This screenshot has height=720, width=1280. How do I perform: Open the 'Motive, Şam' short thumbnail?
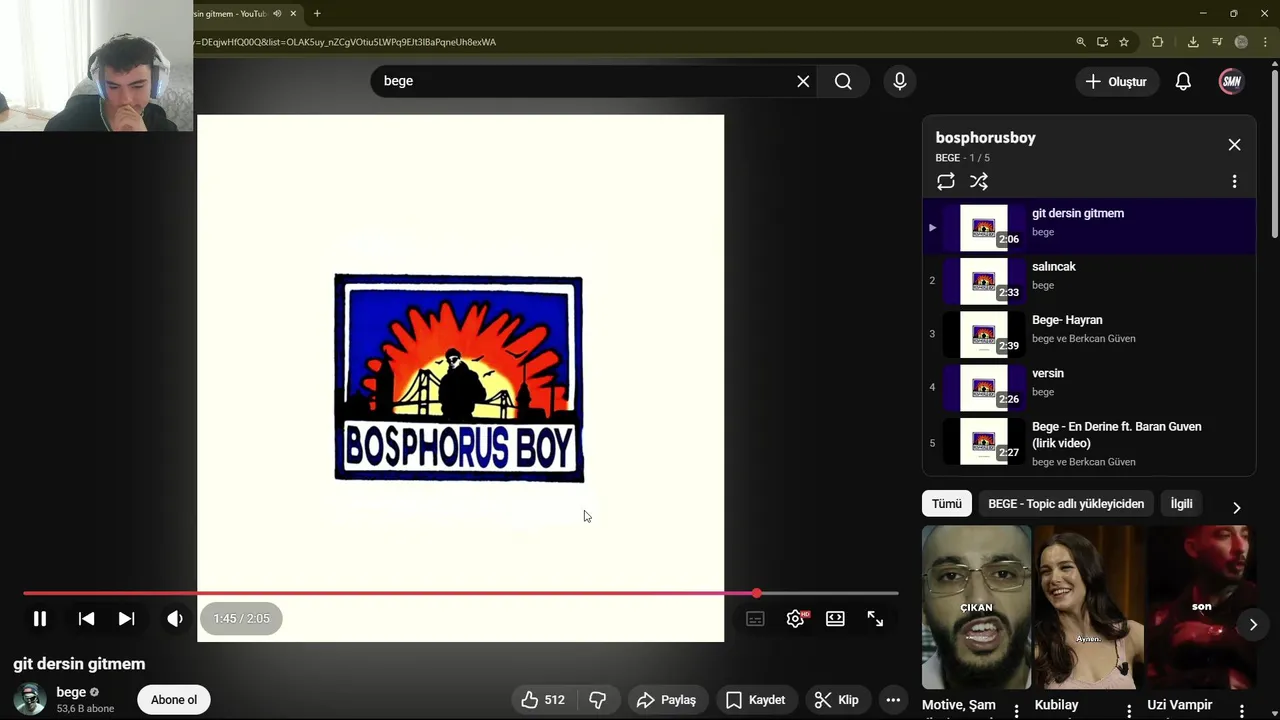[976, 607]
